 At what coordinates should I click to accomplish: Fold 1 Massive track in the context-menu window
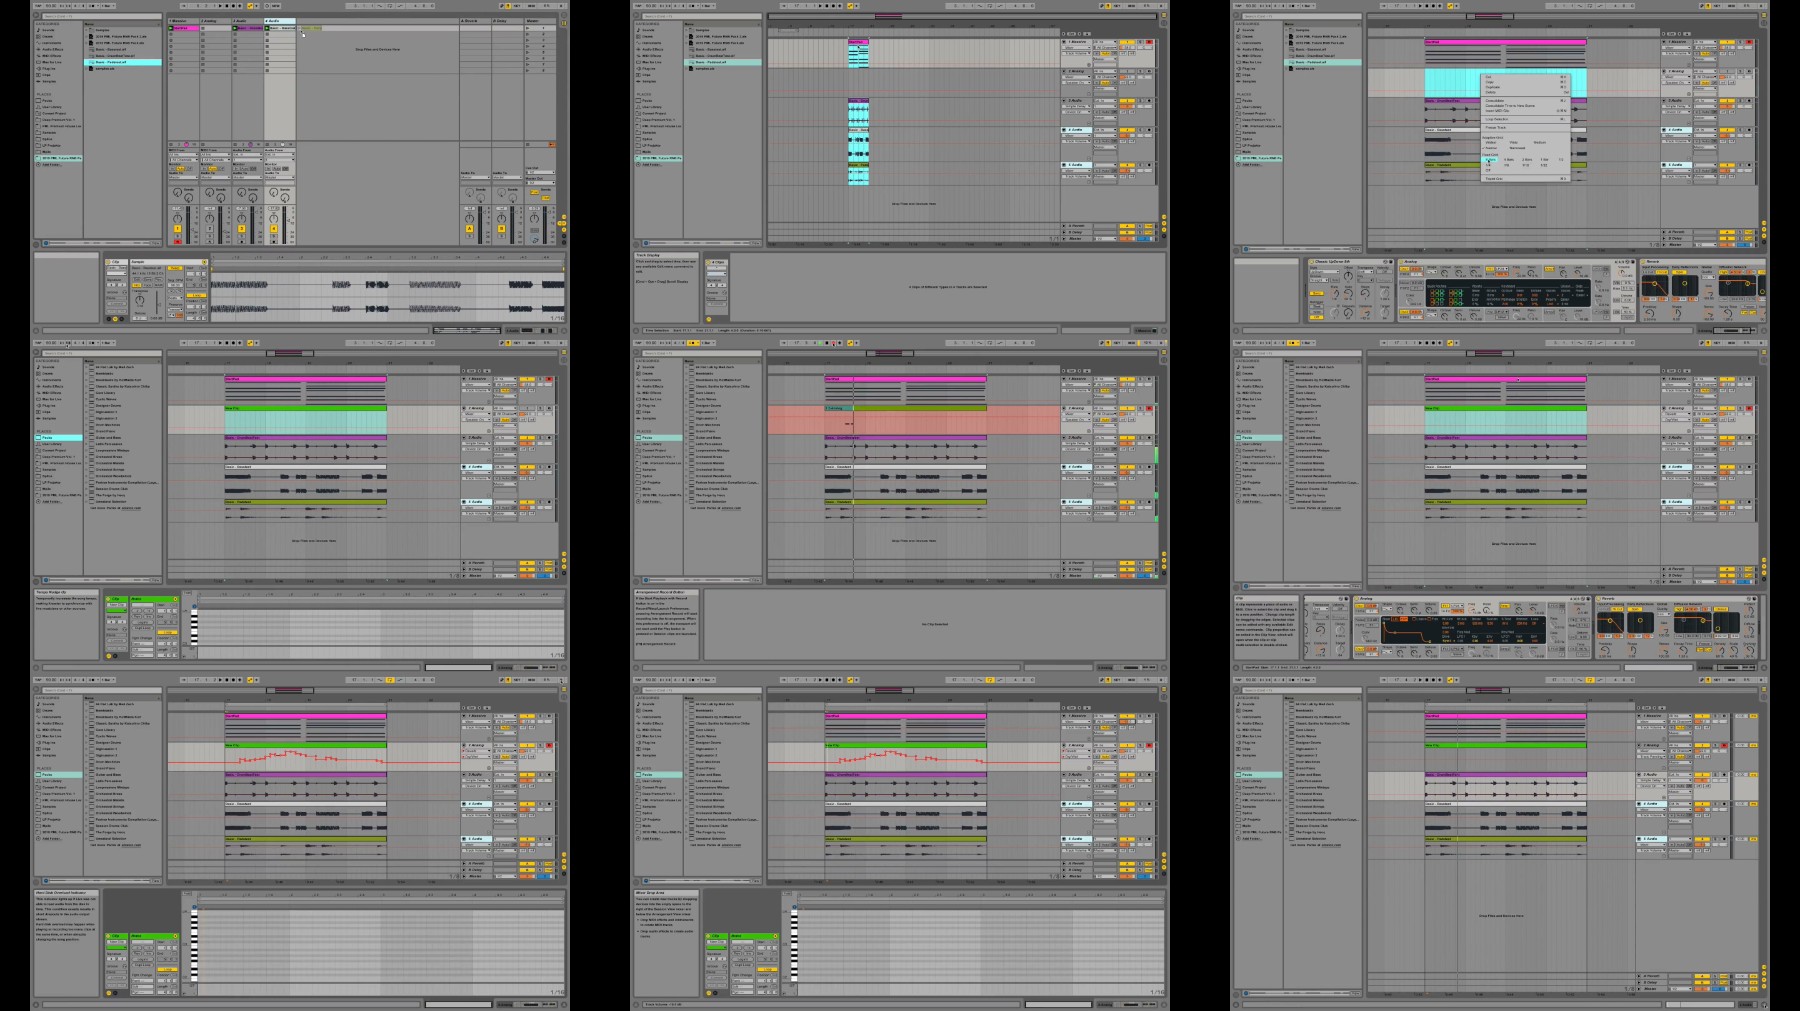(x=1664, y=42)
